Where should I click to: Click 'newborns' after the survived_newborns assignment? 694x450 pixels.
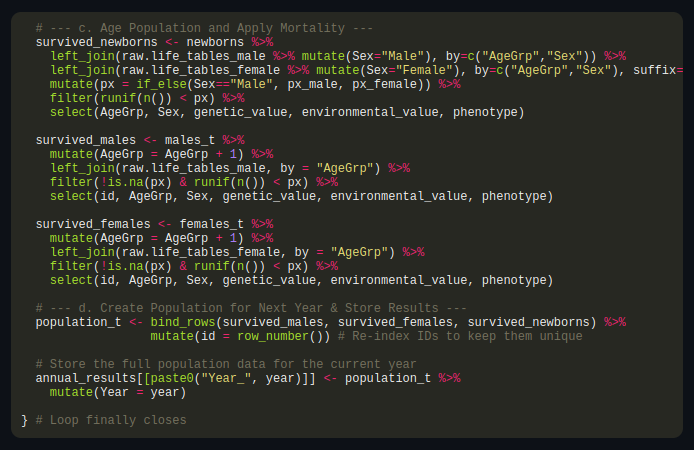pos(215,42)
